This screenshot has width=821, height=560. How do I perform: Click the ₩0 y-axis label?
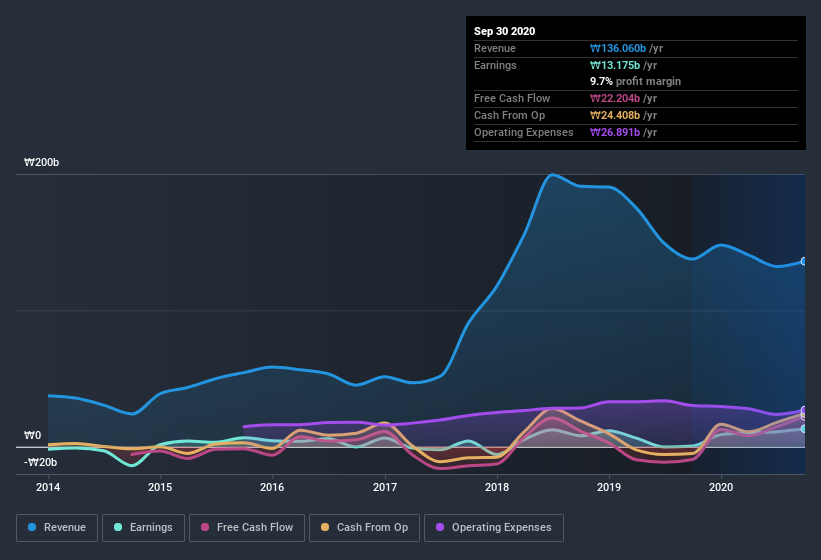click(x=32, y=435)
